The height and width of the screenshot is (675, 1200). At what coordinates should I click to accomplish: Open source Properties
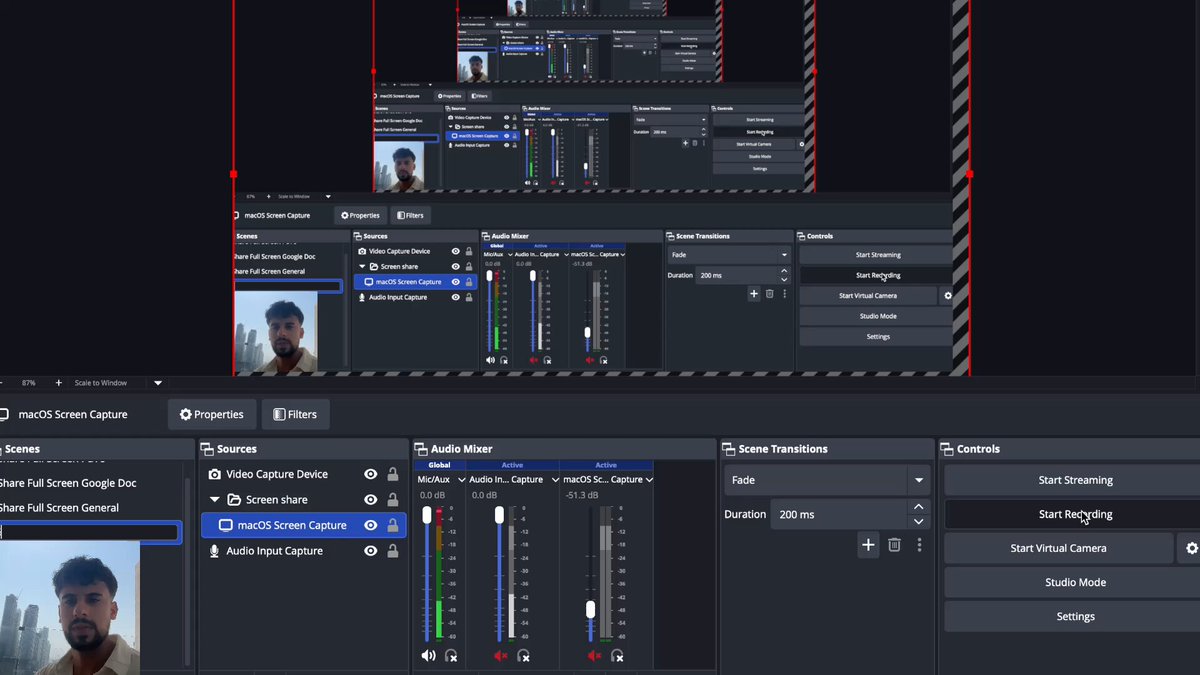tap(211, 414)
